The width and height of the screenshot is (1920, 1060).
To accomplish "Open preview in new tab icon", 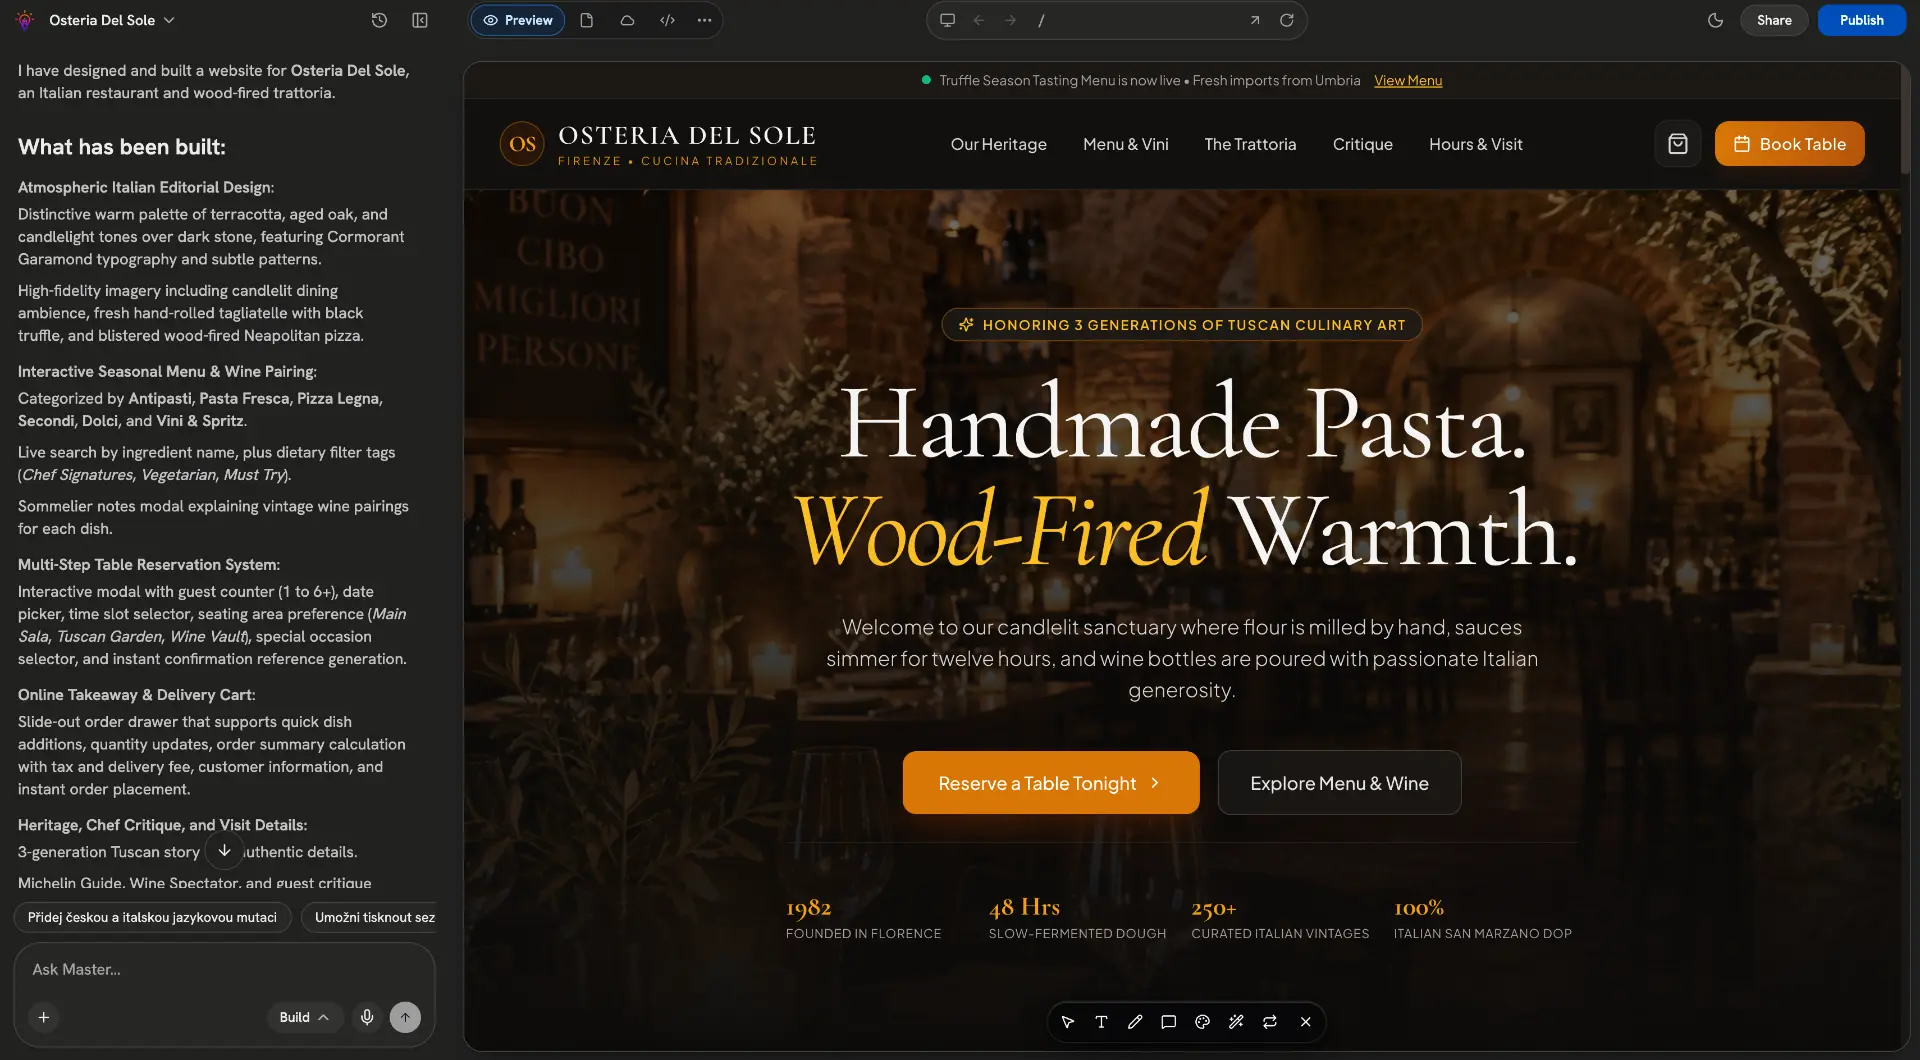I will (1254, 20).
